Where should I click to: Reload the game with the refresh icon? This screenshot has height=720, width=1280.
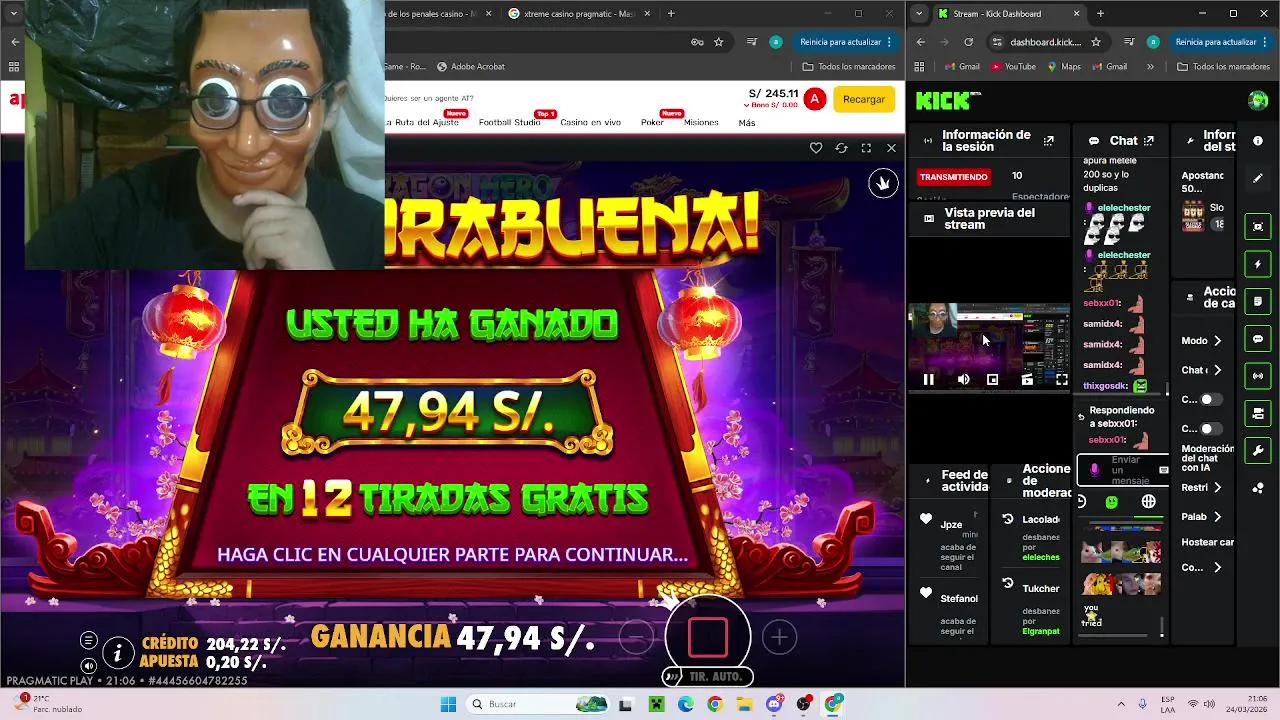point(841,148)
